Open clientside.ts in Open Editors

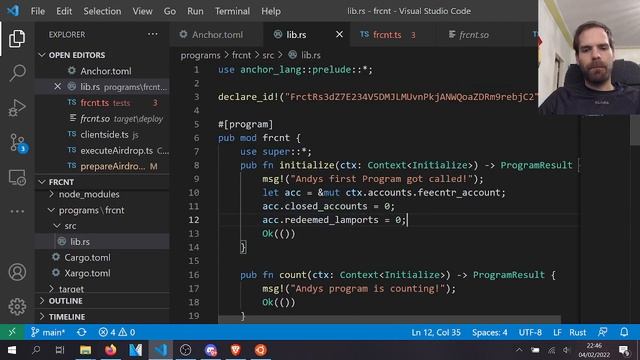pyautogui.click(x=102, y=134)
